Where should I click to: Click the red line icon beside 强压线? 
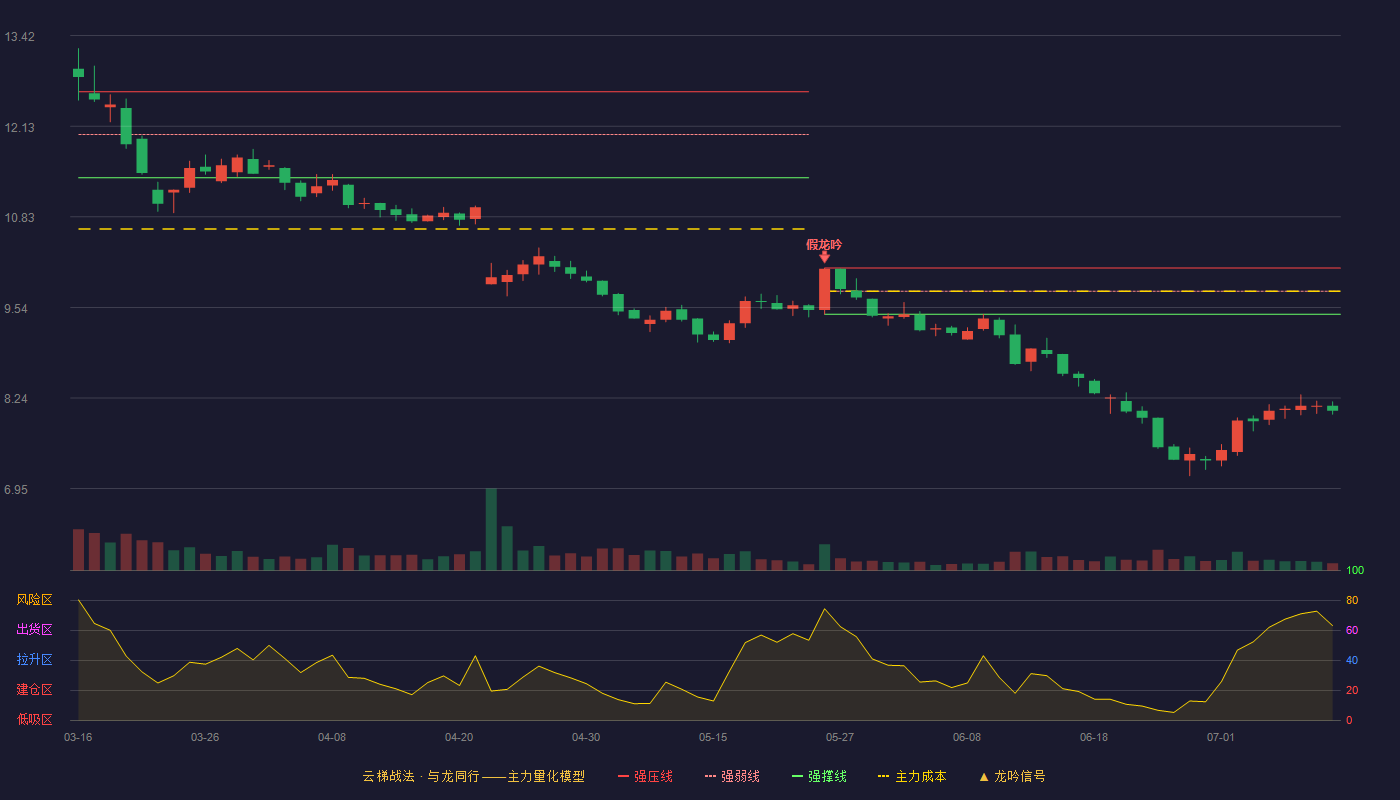pos(624,776)
